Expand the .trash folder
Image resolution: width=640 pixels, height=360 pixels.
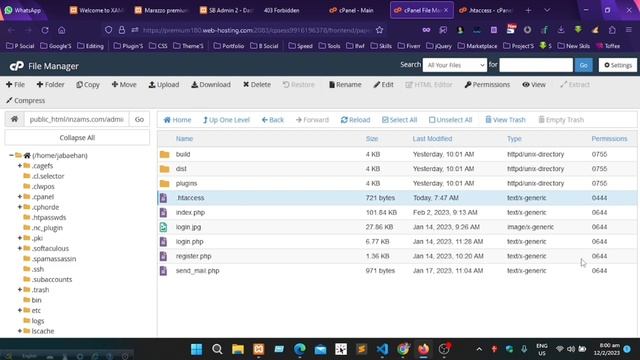tap(20, 289)
